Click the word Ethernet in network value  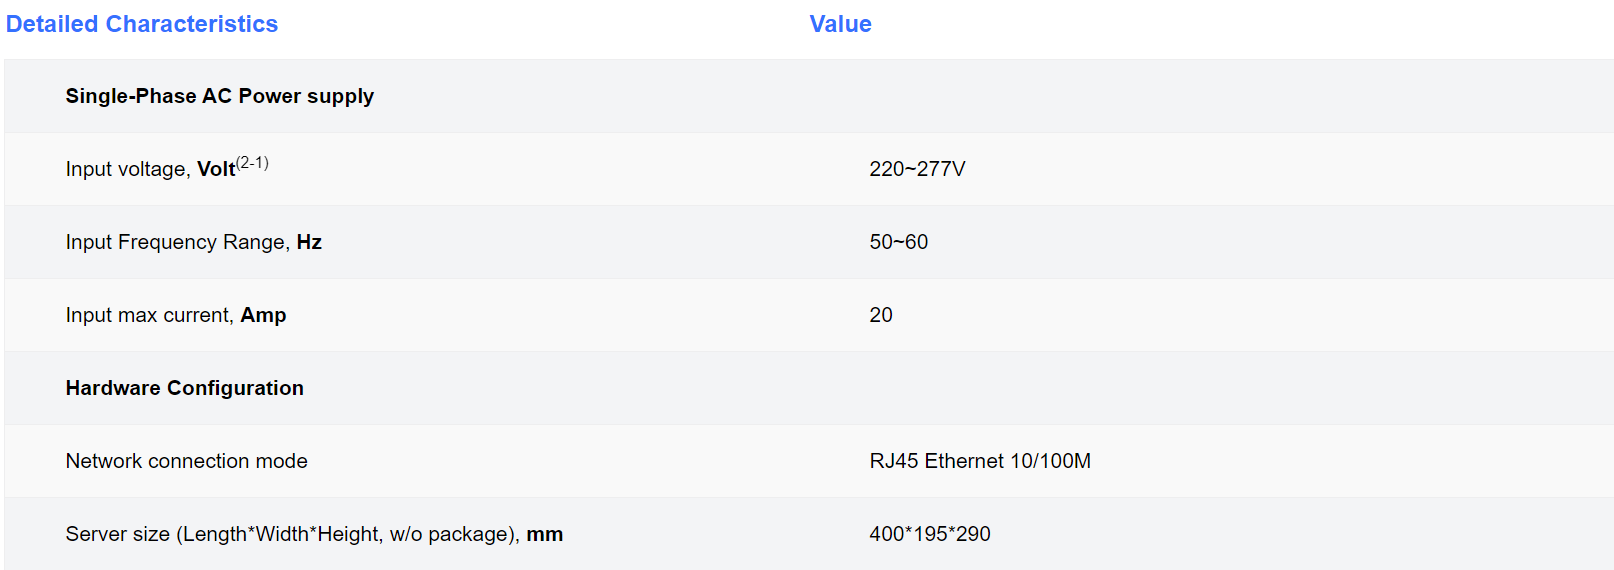pos(964,461)
